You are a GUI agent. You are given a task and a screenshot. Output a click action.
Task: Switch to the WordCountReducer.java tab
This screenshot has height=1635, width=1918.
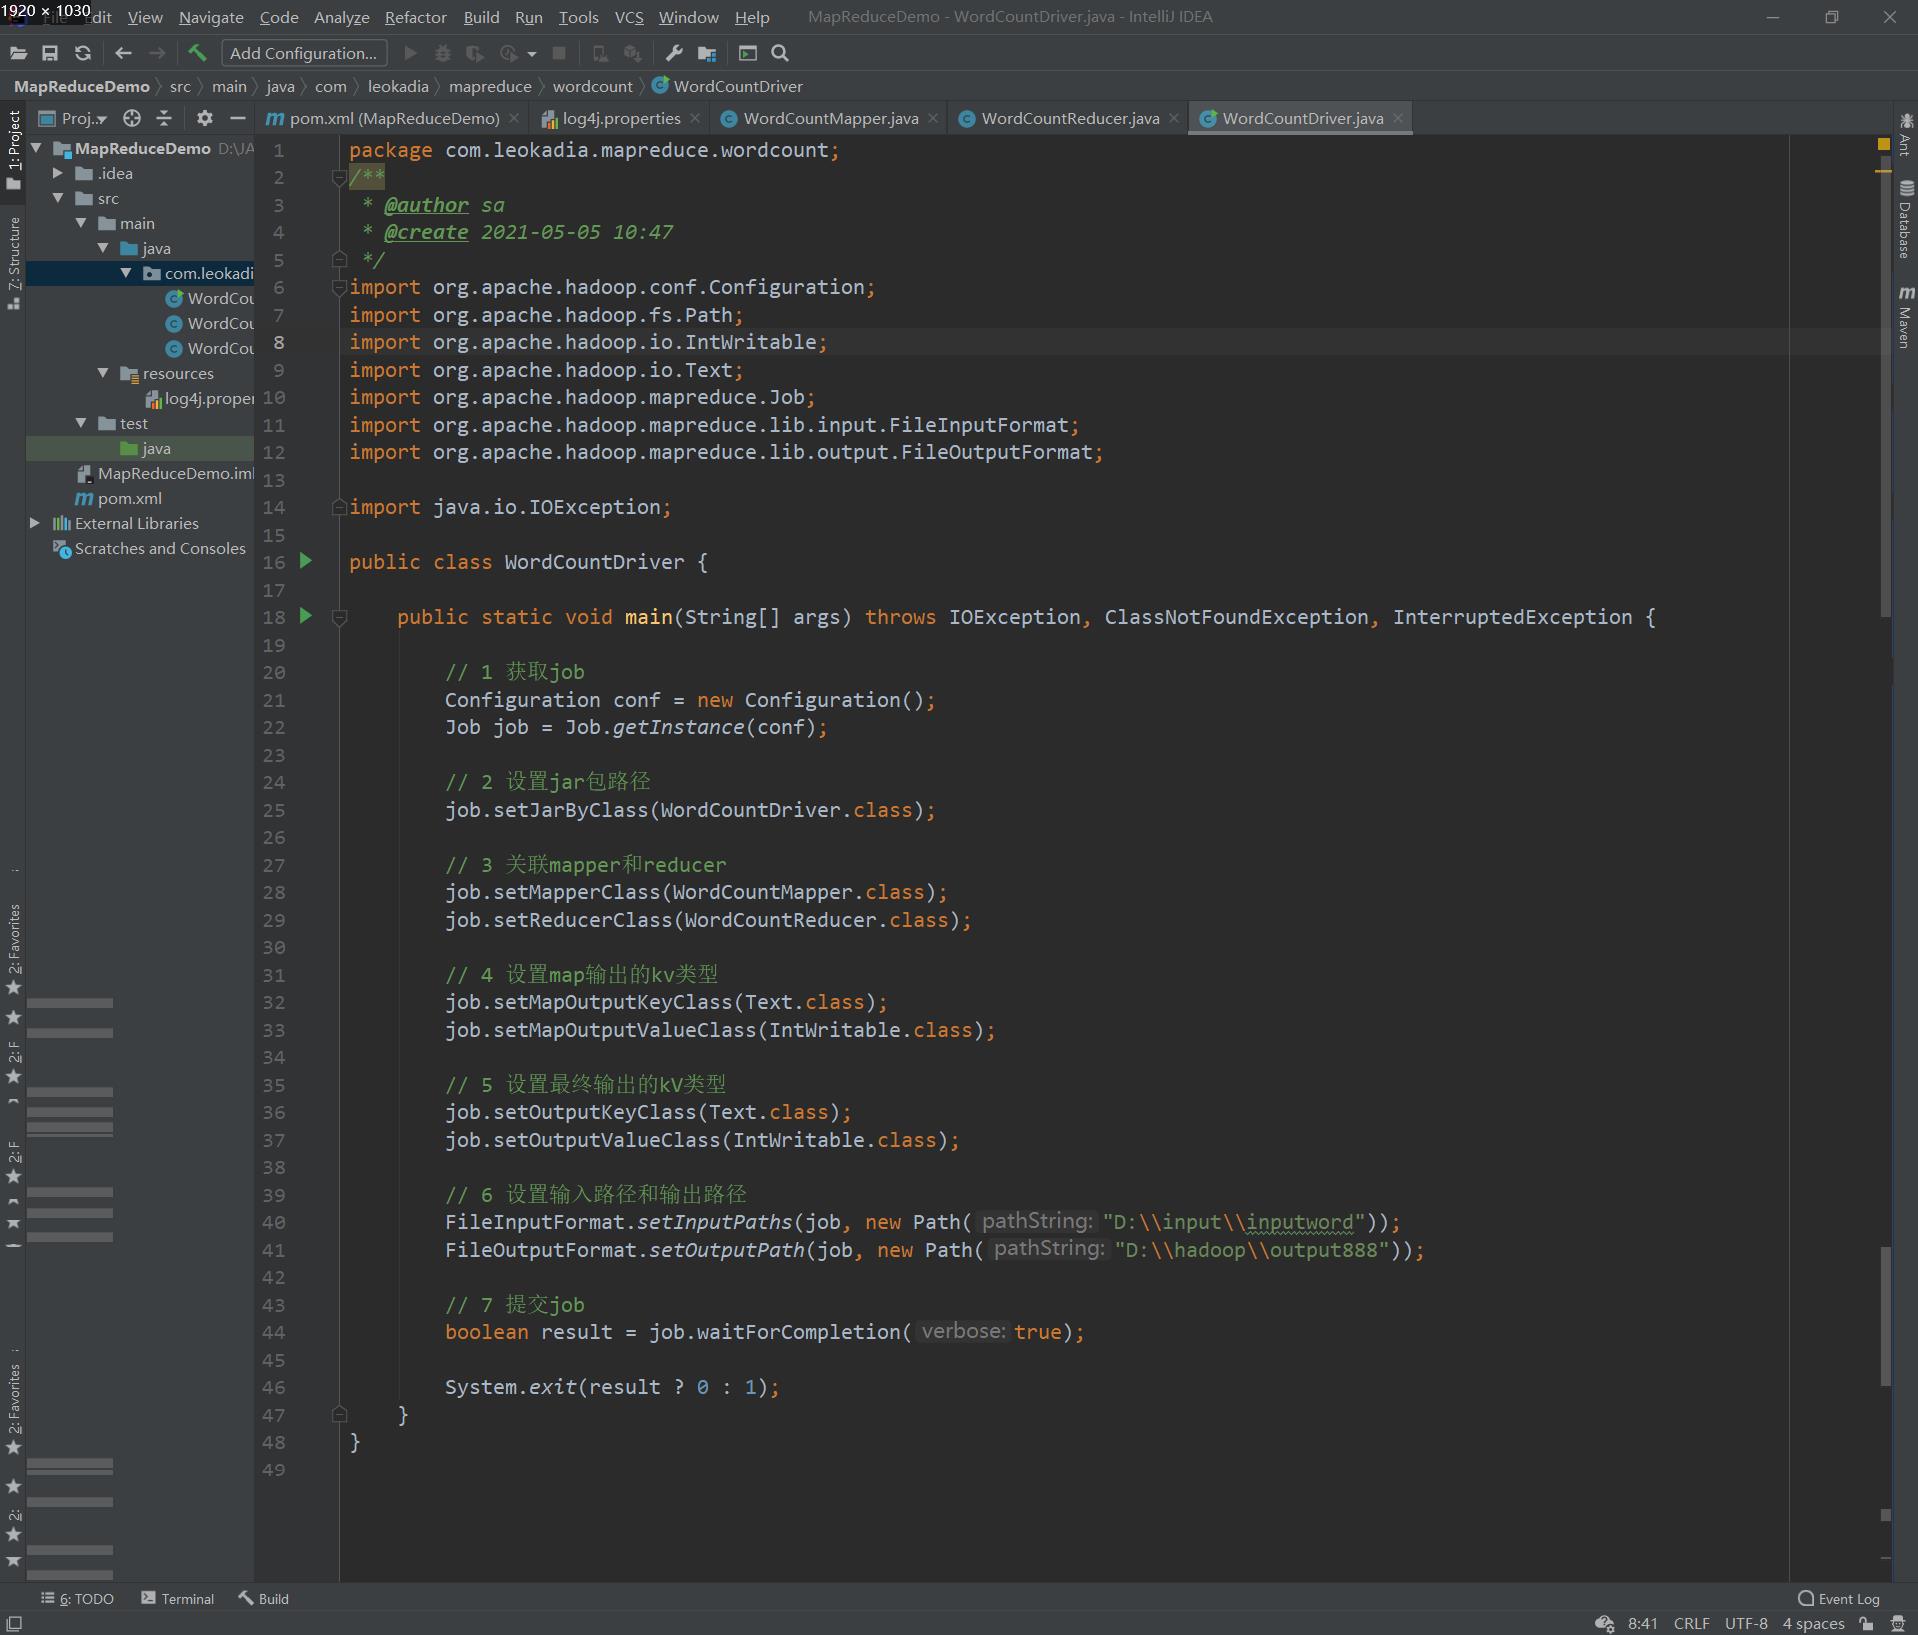point(1068,118)
